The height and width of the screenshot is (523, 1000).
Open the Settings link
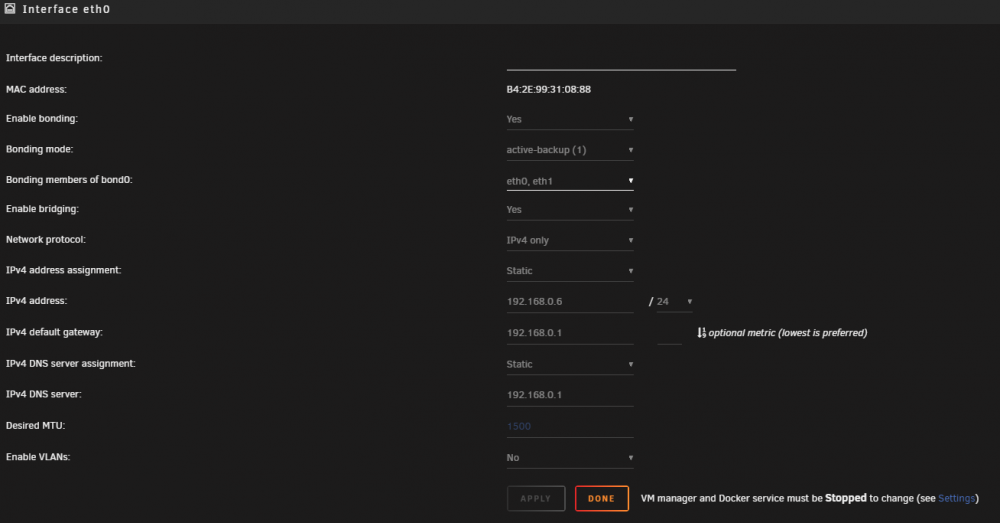(956, 499)
